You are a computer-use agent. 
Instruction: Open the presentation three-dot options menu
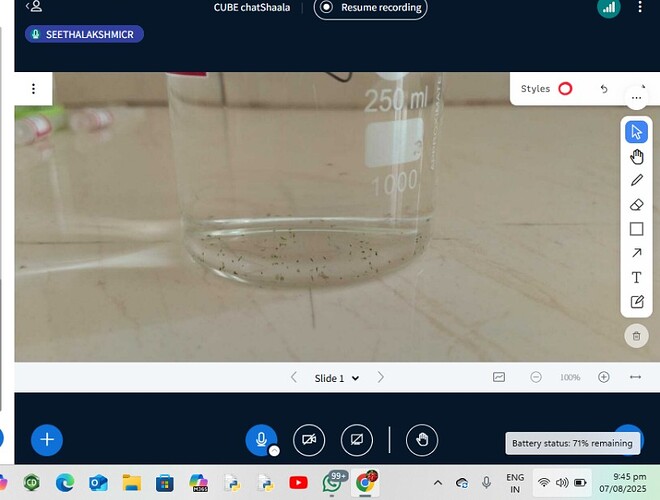click(x=33, y=89)
